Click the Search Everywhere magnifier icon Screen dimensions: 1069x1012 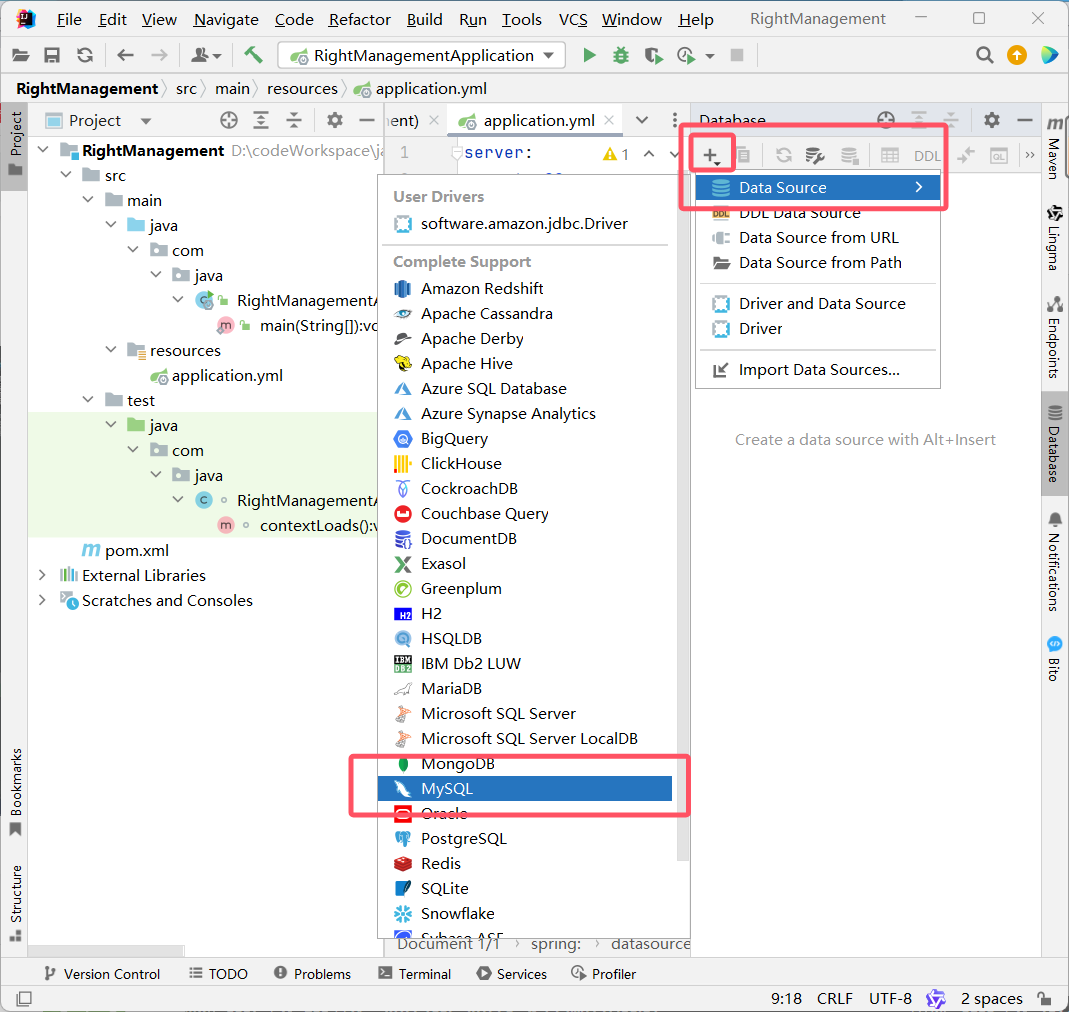tap(984, 55)
